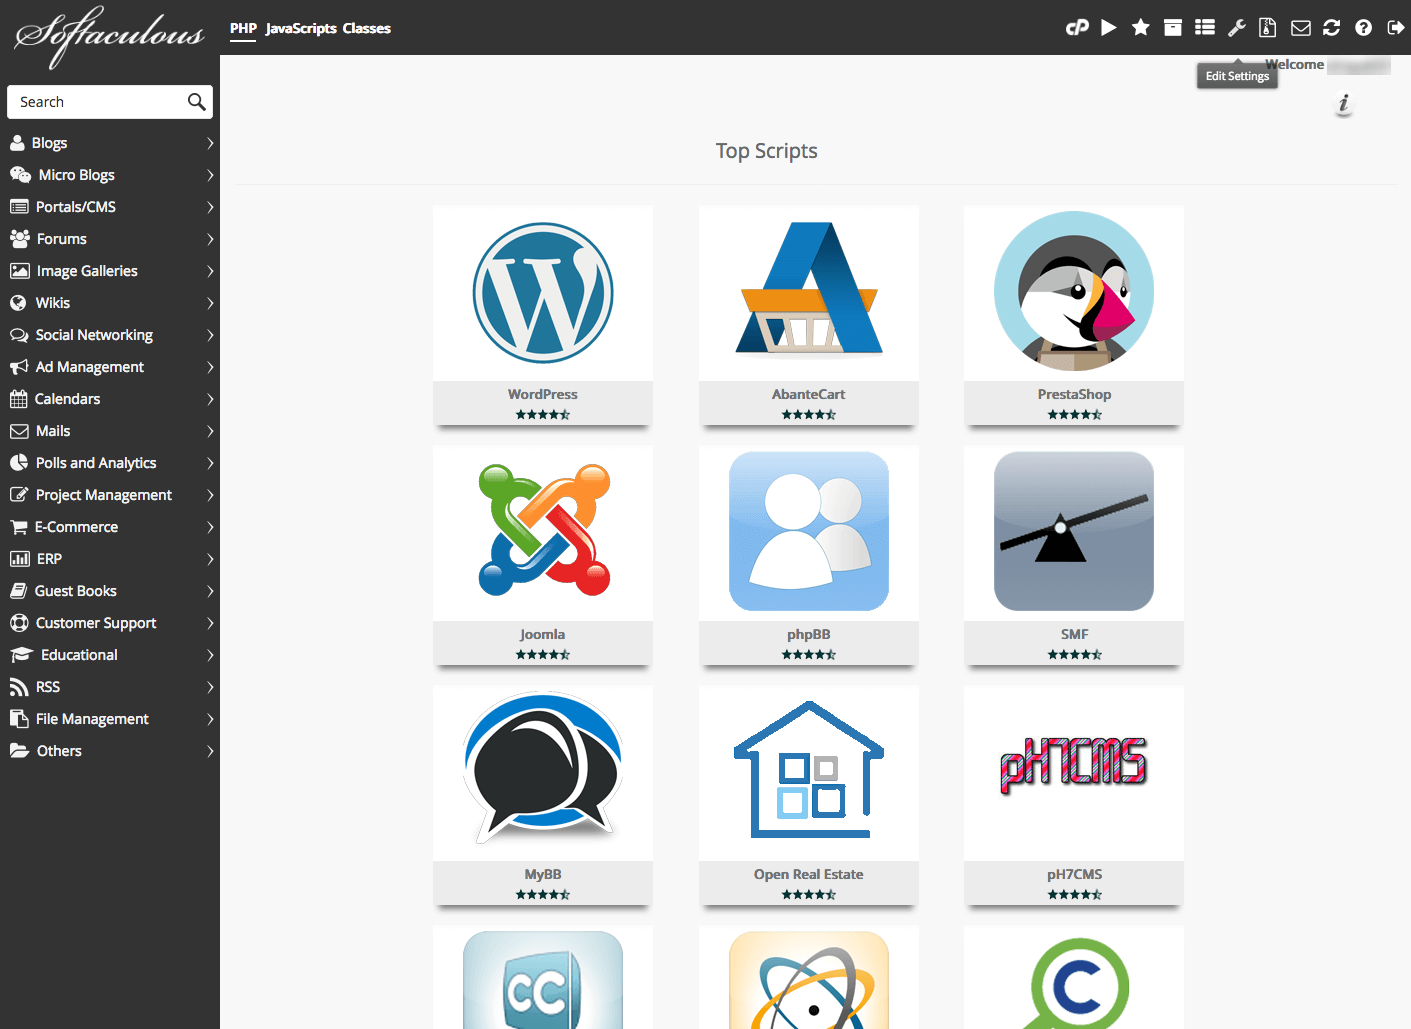Click the sync refresh icon
This screenshot has height=1029, width=1411.
tap(1332, 28)
